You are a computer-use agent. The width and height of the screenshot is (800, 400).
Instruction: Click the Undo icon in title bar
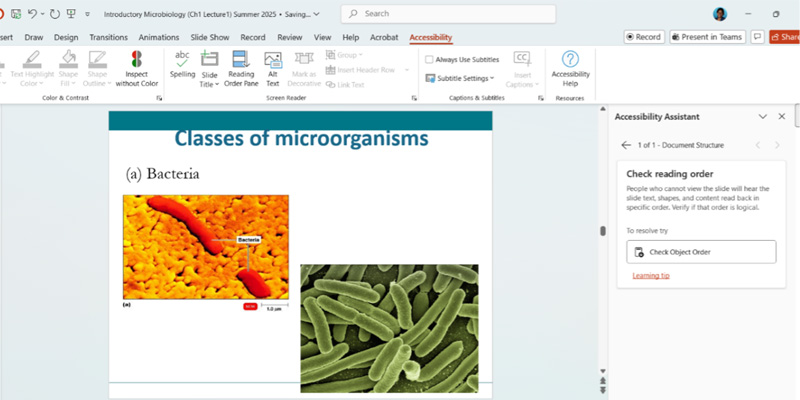(x=33, y=14)
